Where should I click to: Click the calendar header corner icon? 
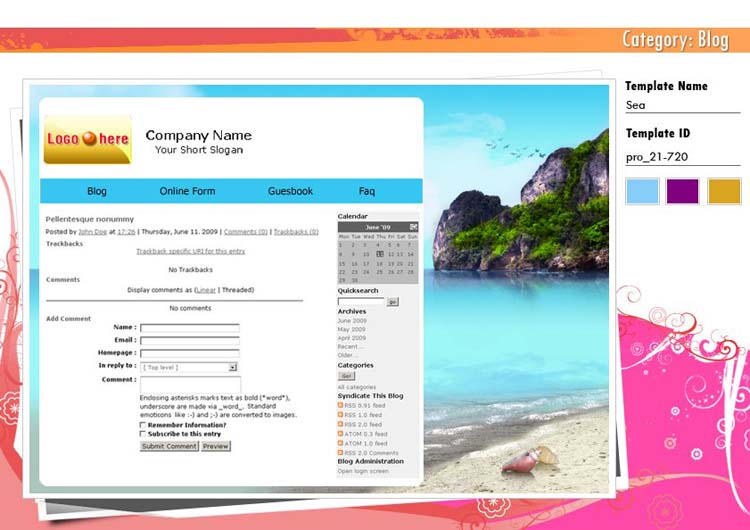point(414,227)
